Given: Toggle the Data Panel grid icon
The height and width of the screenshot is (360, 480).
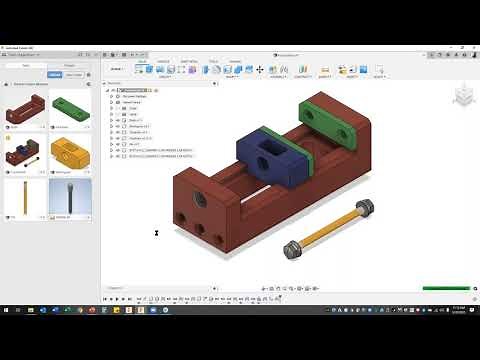Looking at the screenshot, I should (105, 55).
